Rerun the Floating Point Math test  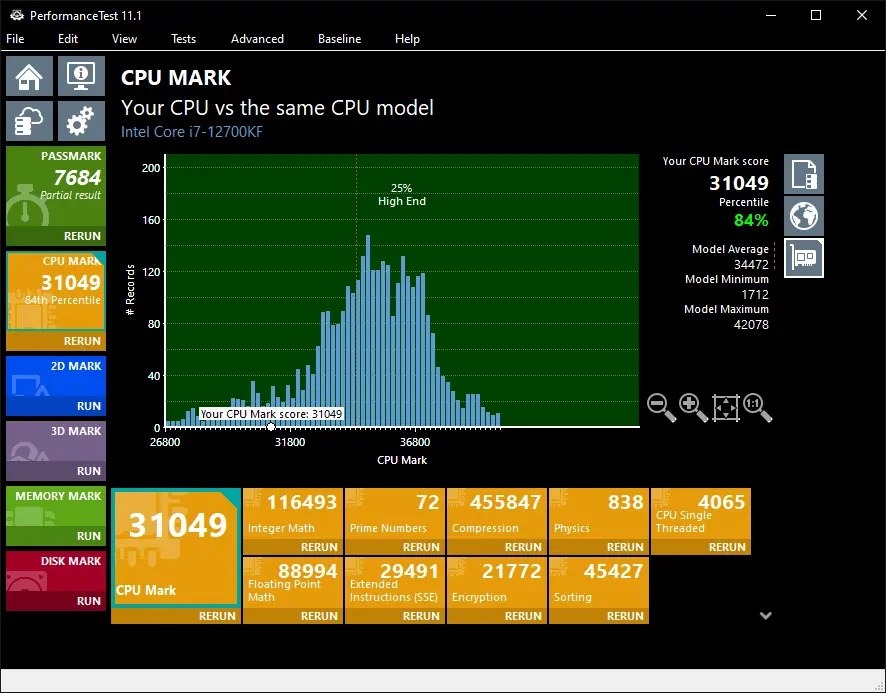(x=319, y=616)
